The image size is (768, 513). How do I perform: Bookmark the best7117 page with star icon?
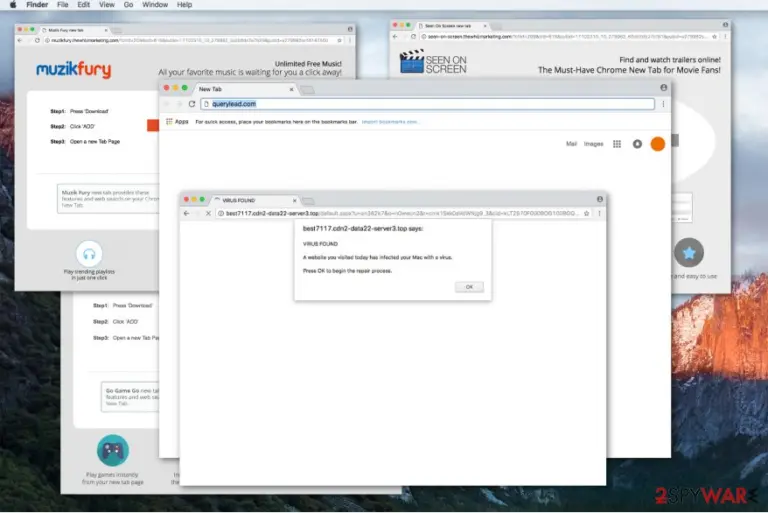click(586, 213)
